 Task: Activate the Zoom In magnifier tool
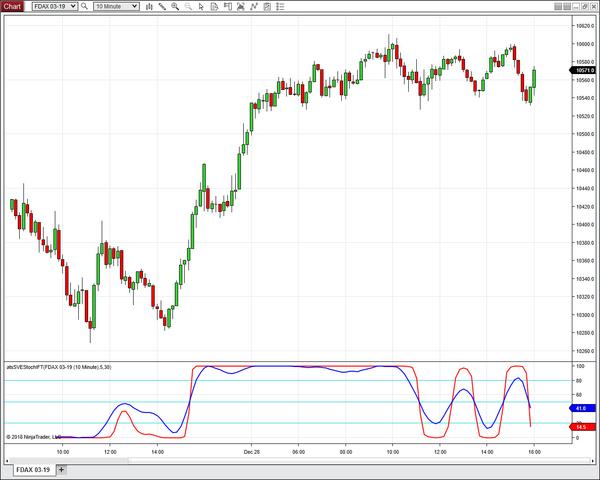click(x=175, y=7)
